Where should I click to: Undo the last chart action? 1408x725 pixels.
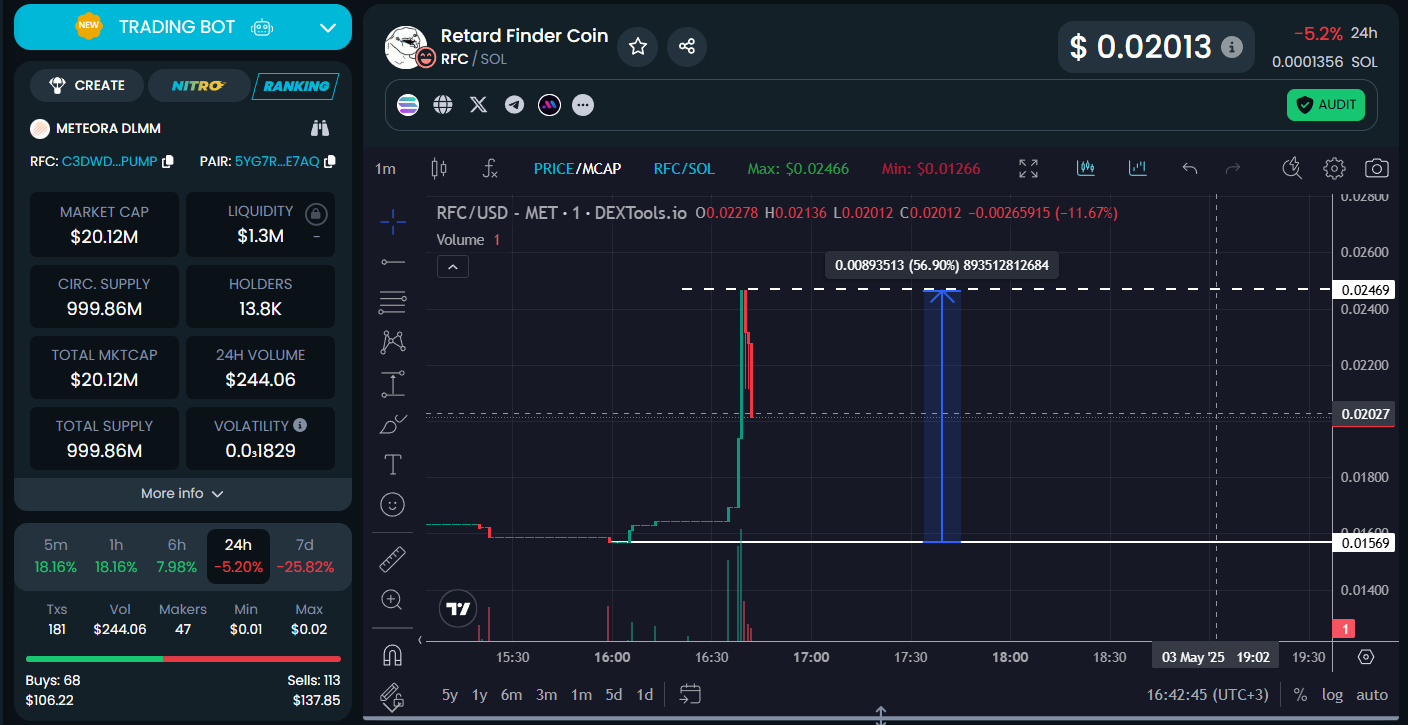pos(1189,168)
